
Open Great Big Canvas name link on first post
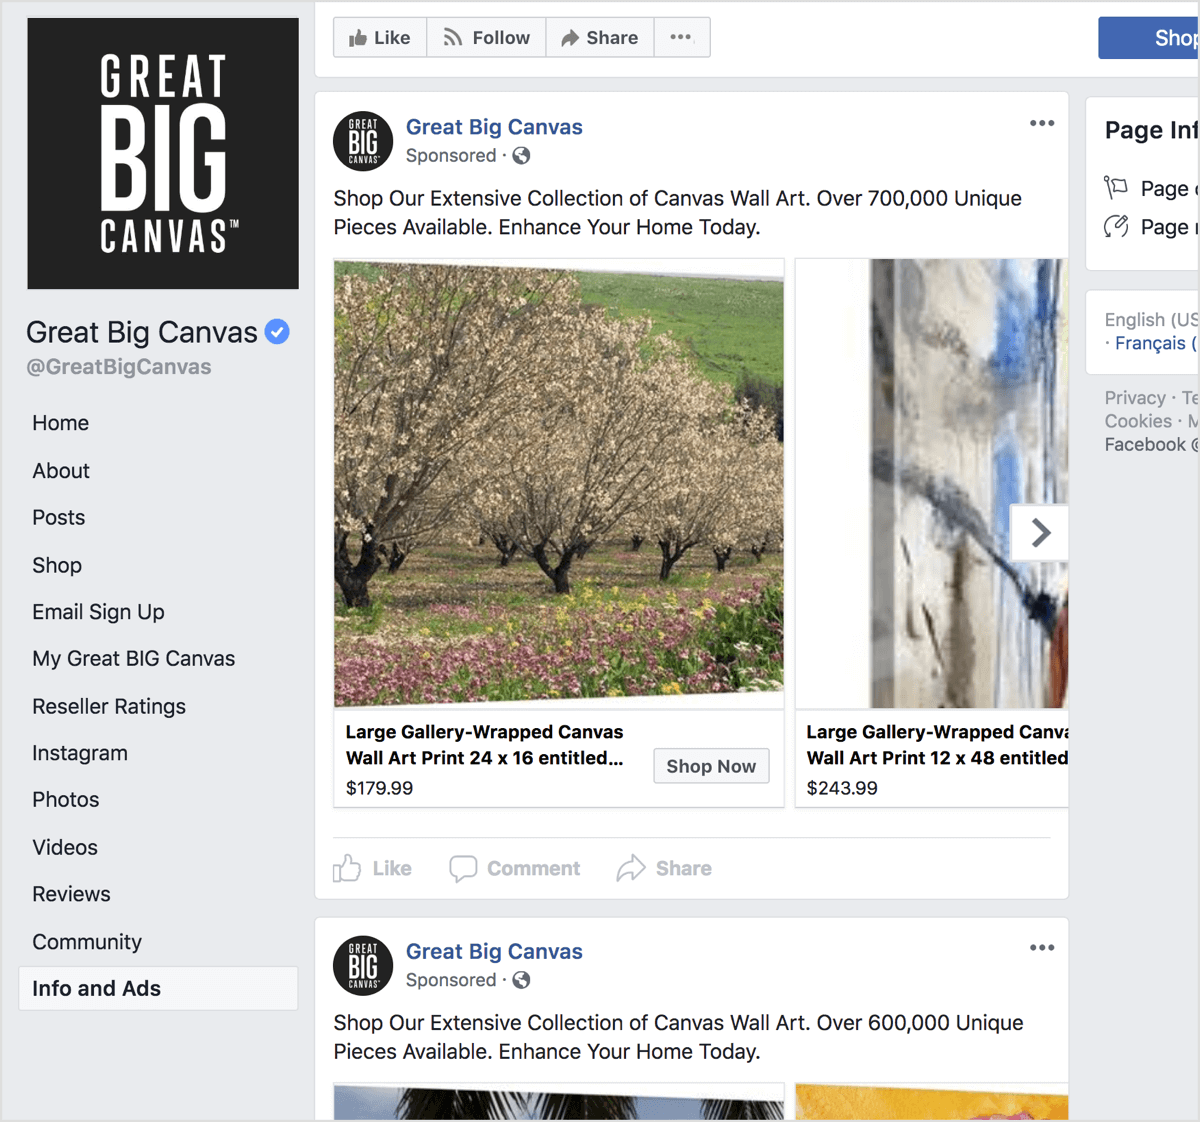click(x=494, y=127)
